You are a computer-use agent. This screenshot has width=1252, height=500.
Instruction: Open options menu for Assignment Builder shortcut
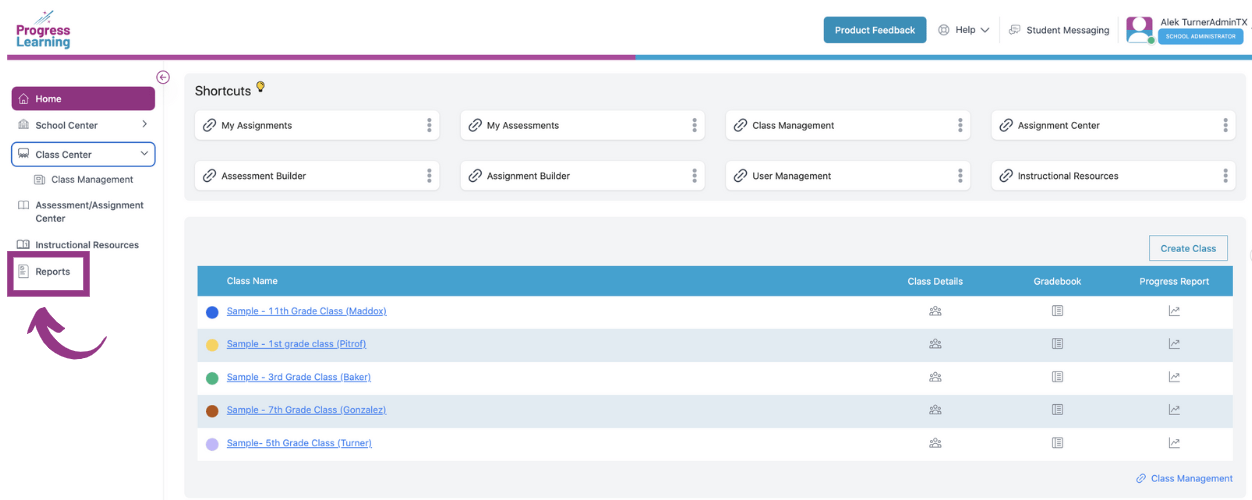[x=694, y=175]
